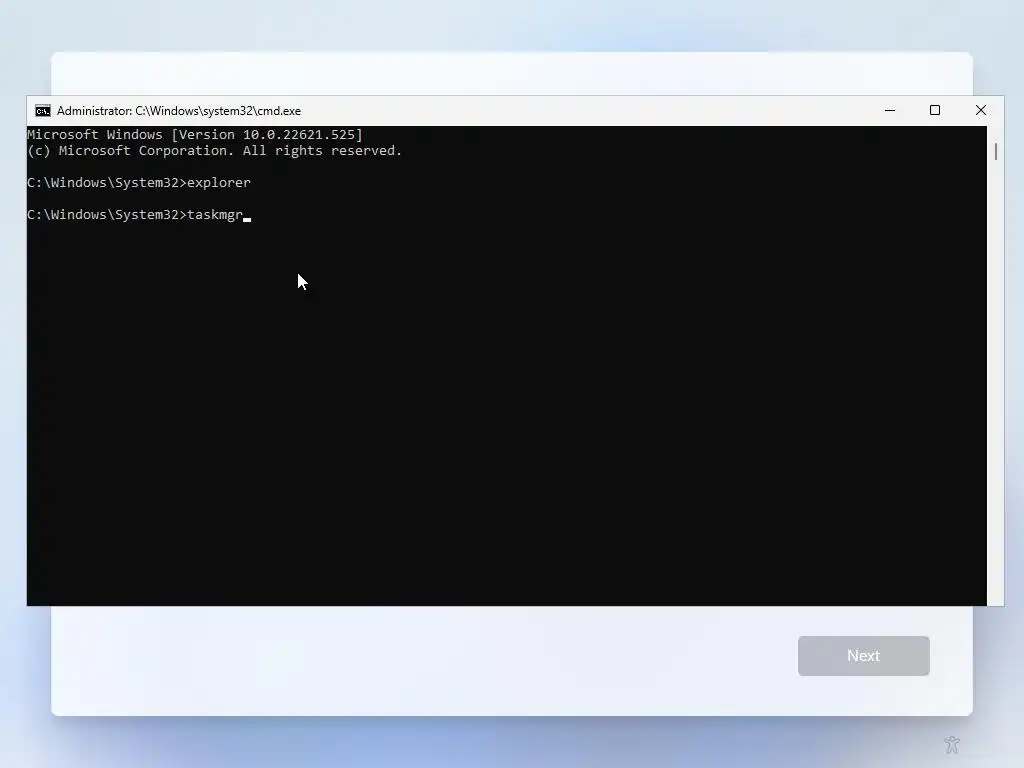The height and width of the screenshot is (768, 1024).
Task: Click the cmd.exe icon in title bar
Action: [x=42, y=111]
